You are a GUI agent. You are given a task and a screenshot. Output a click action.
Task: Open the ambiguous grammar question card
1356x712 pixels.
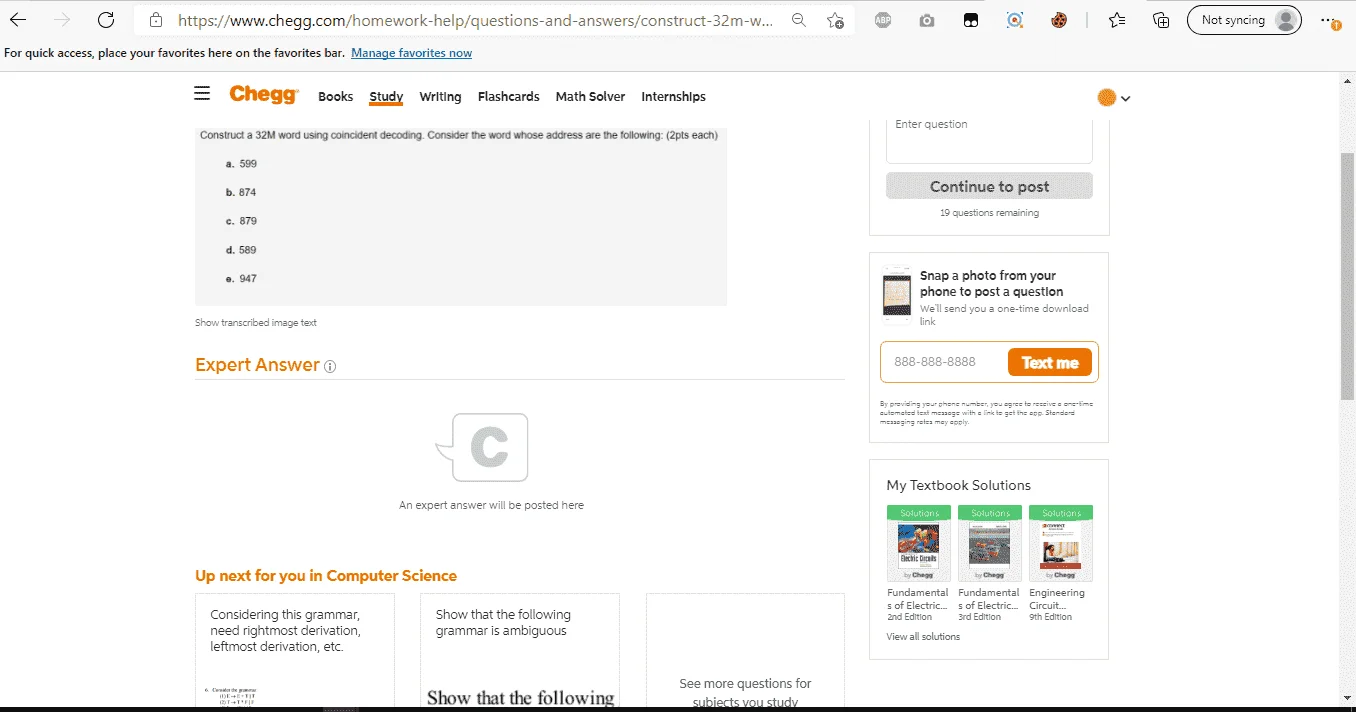point(520,650)
